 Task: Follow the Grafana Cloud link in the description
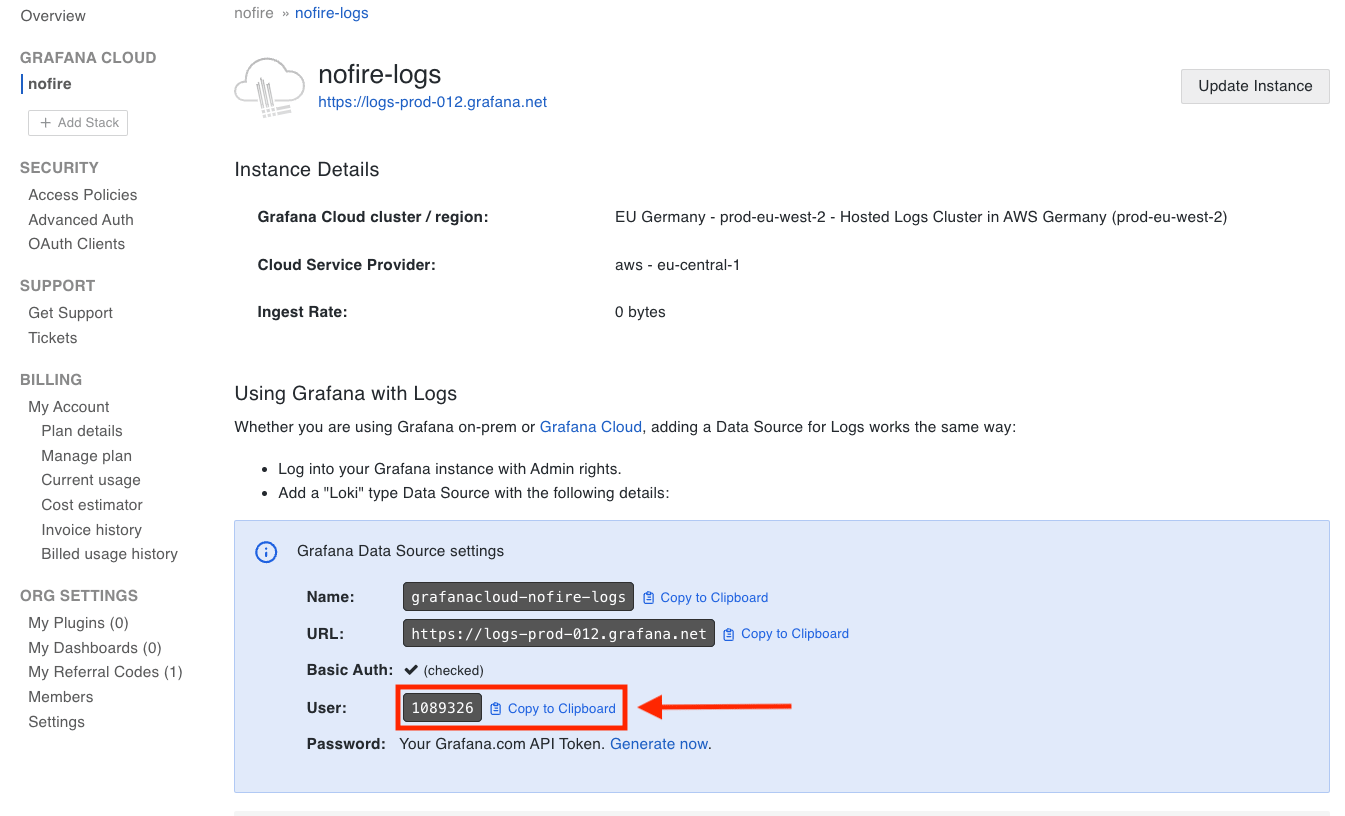coord(591,427)
